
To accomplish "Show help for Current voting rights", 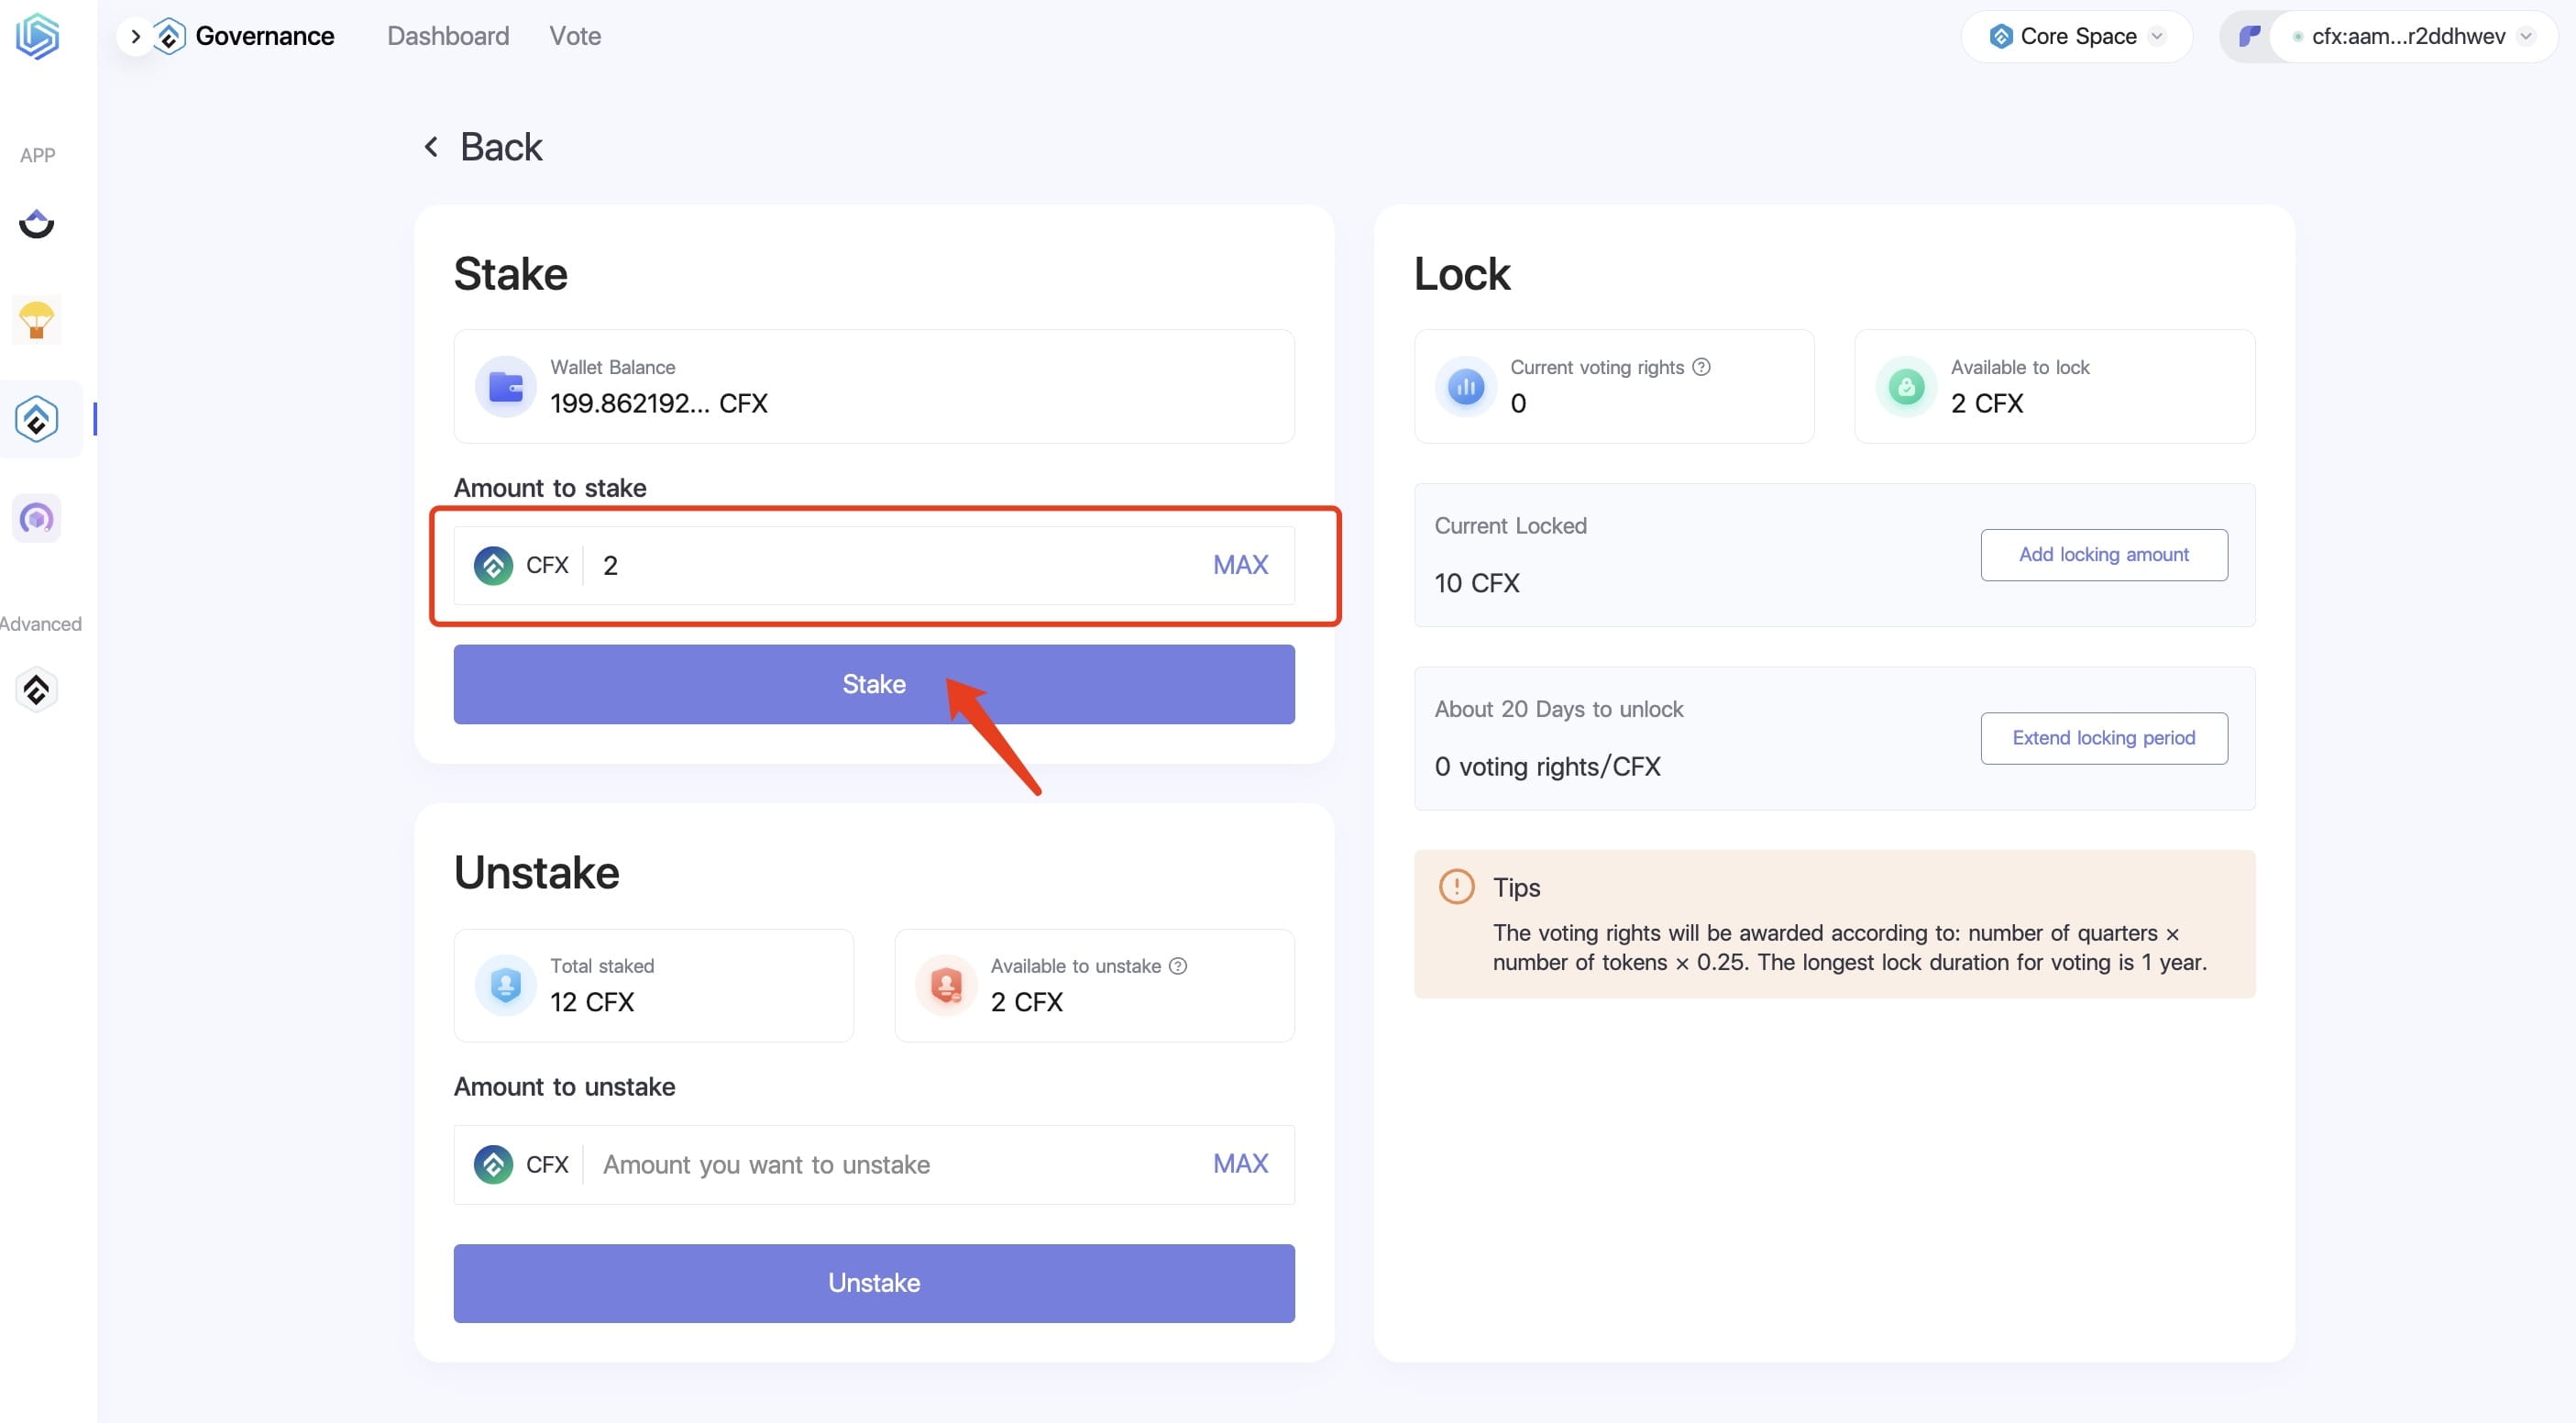I will click(1701, 367).
